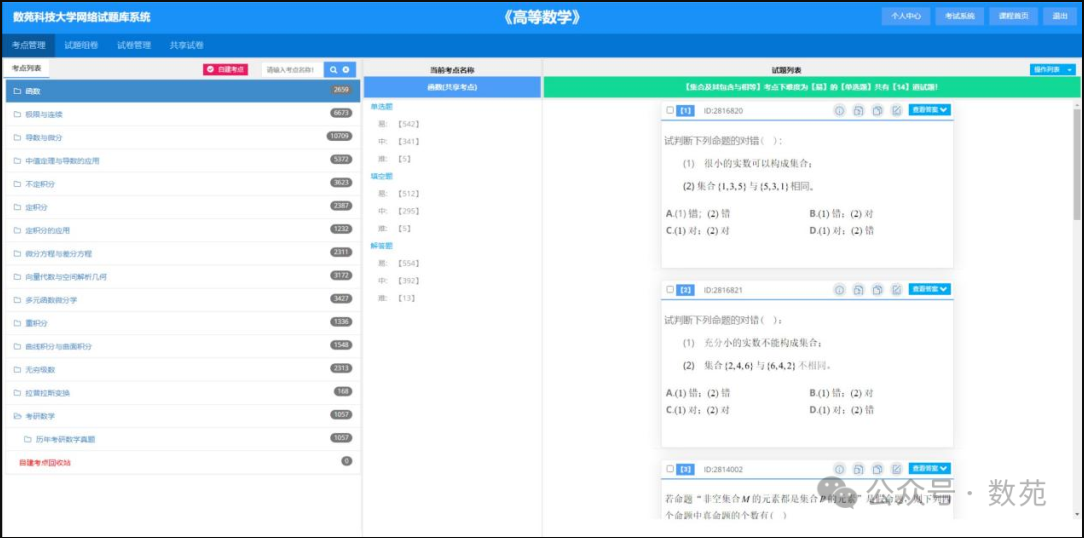Screen dimensions: 1084x538
Task: Edit question ID:2816821 with pencil icon
Action: pyautogui.click(x=897, y=290)
